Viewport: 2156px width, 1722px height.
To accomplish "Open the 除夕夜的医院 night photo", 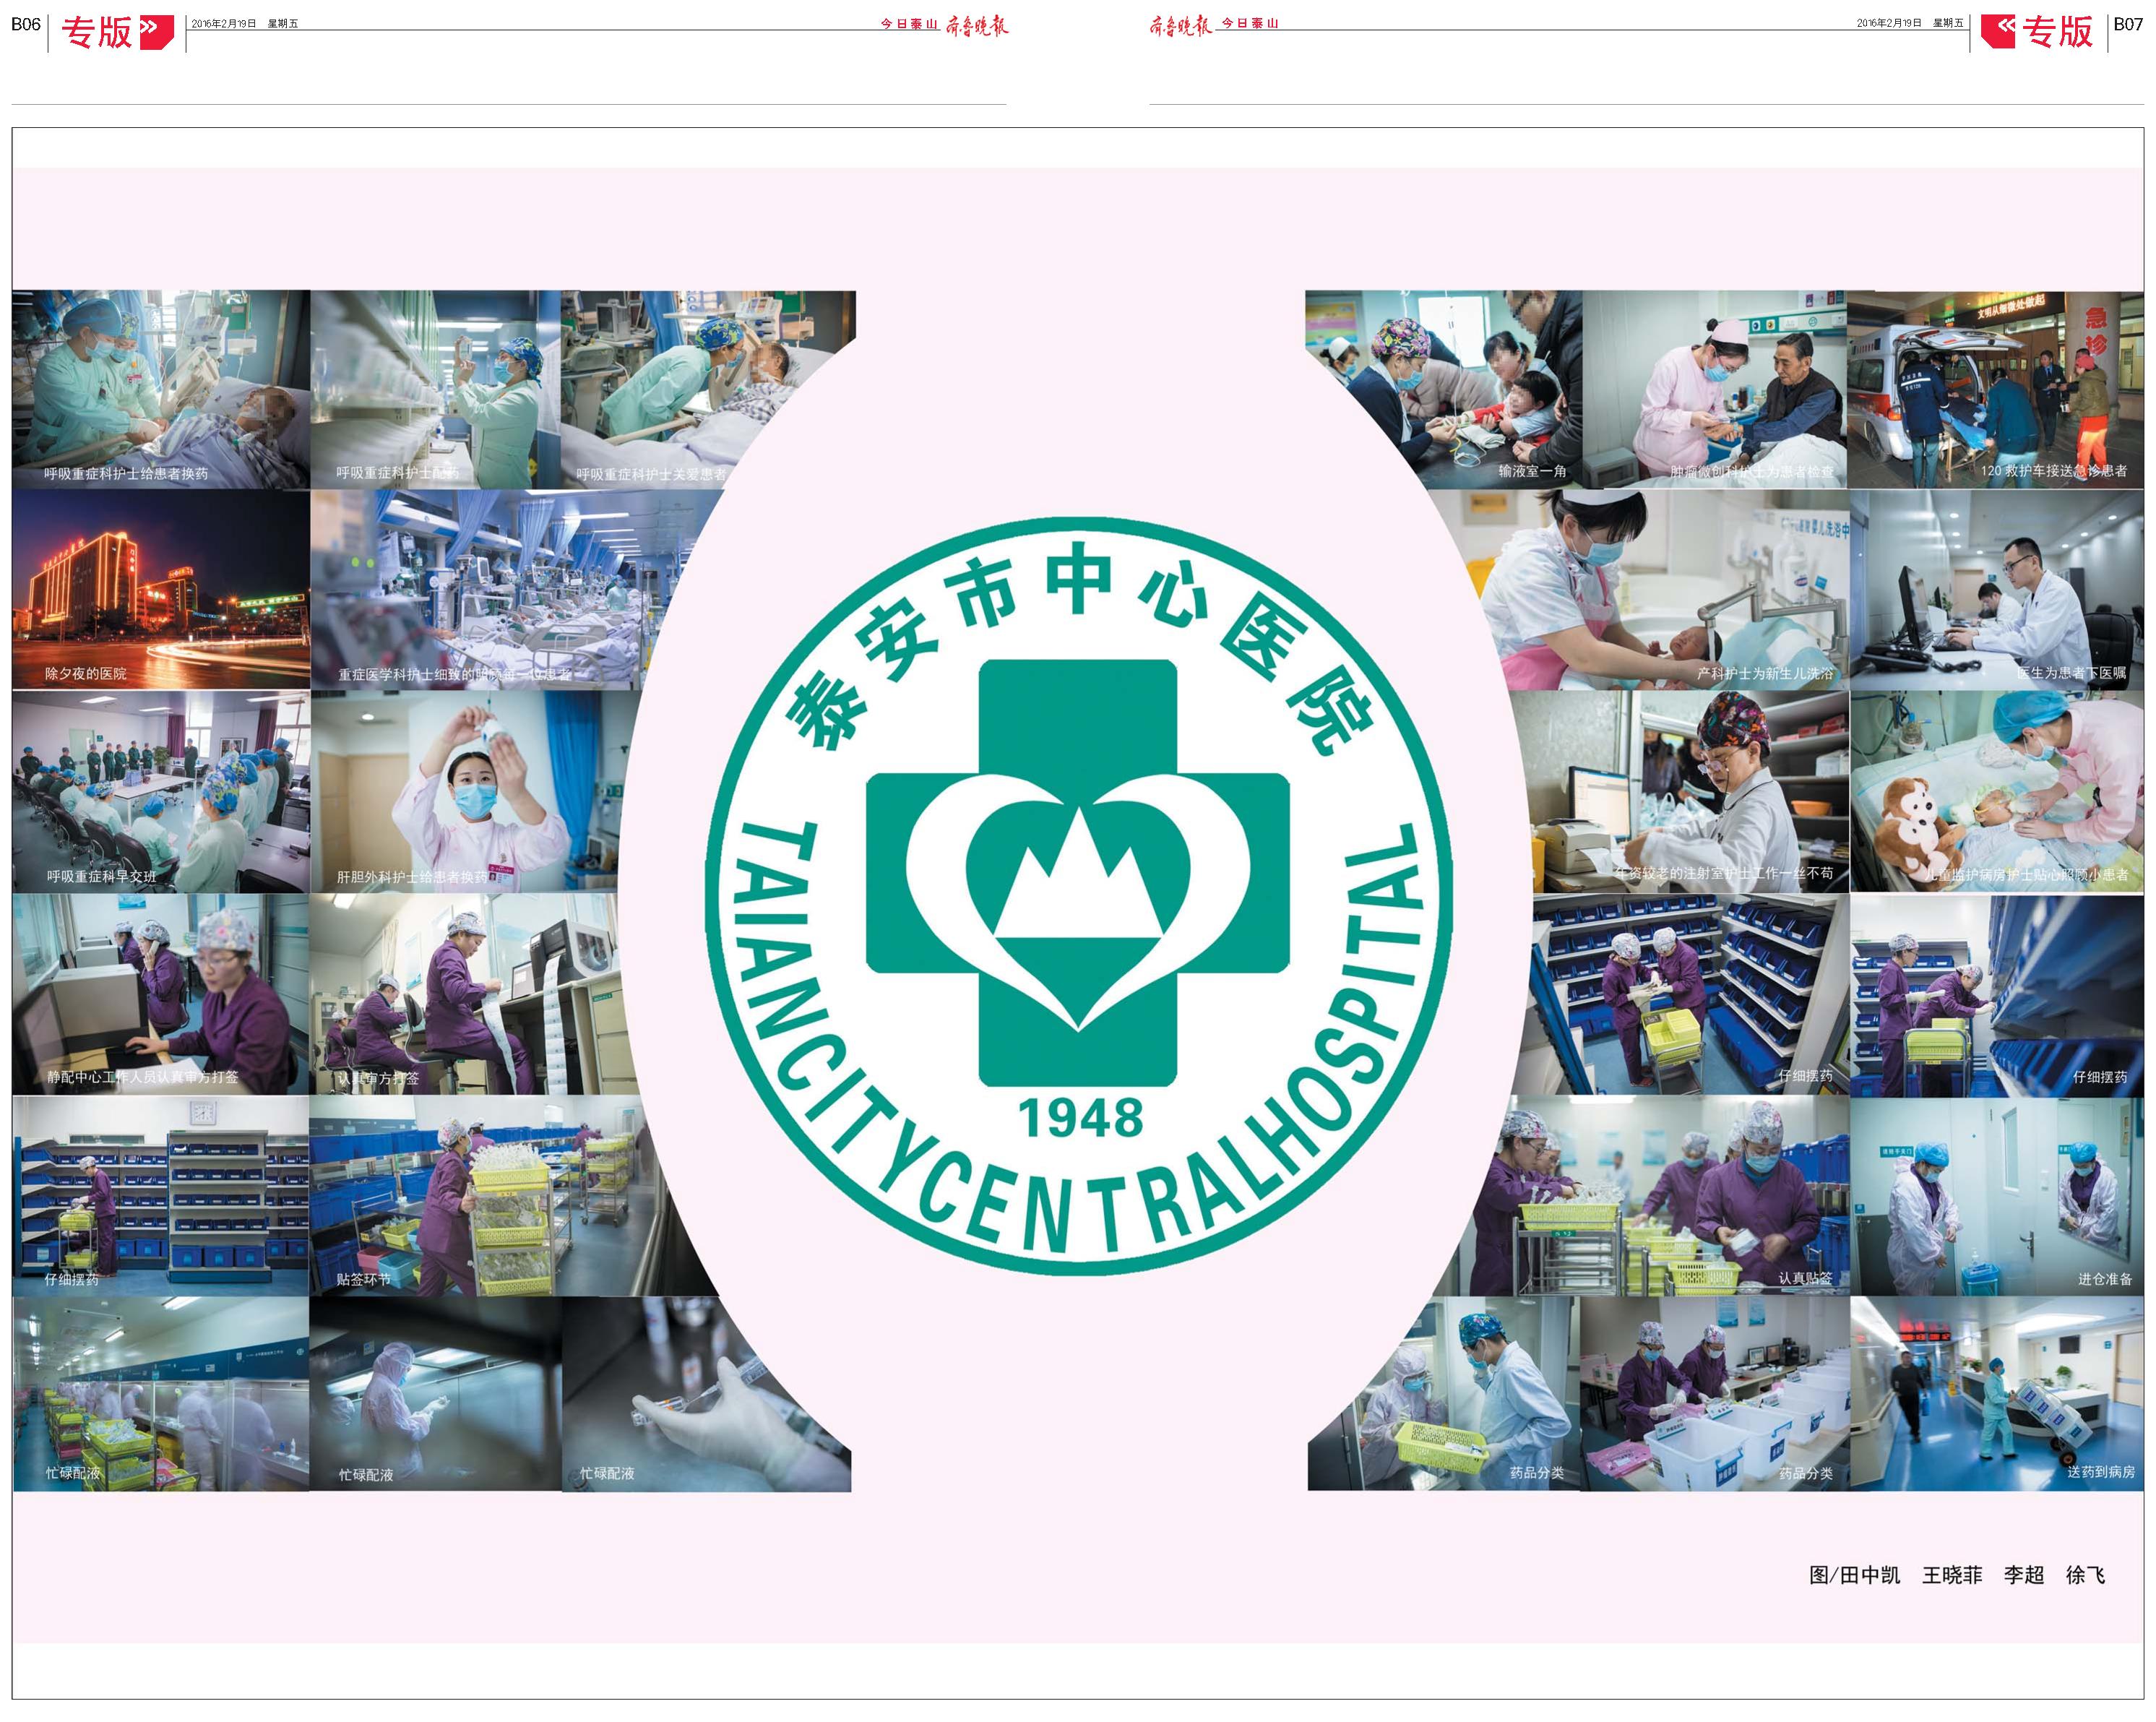I will (x=161, y=589).
